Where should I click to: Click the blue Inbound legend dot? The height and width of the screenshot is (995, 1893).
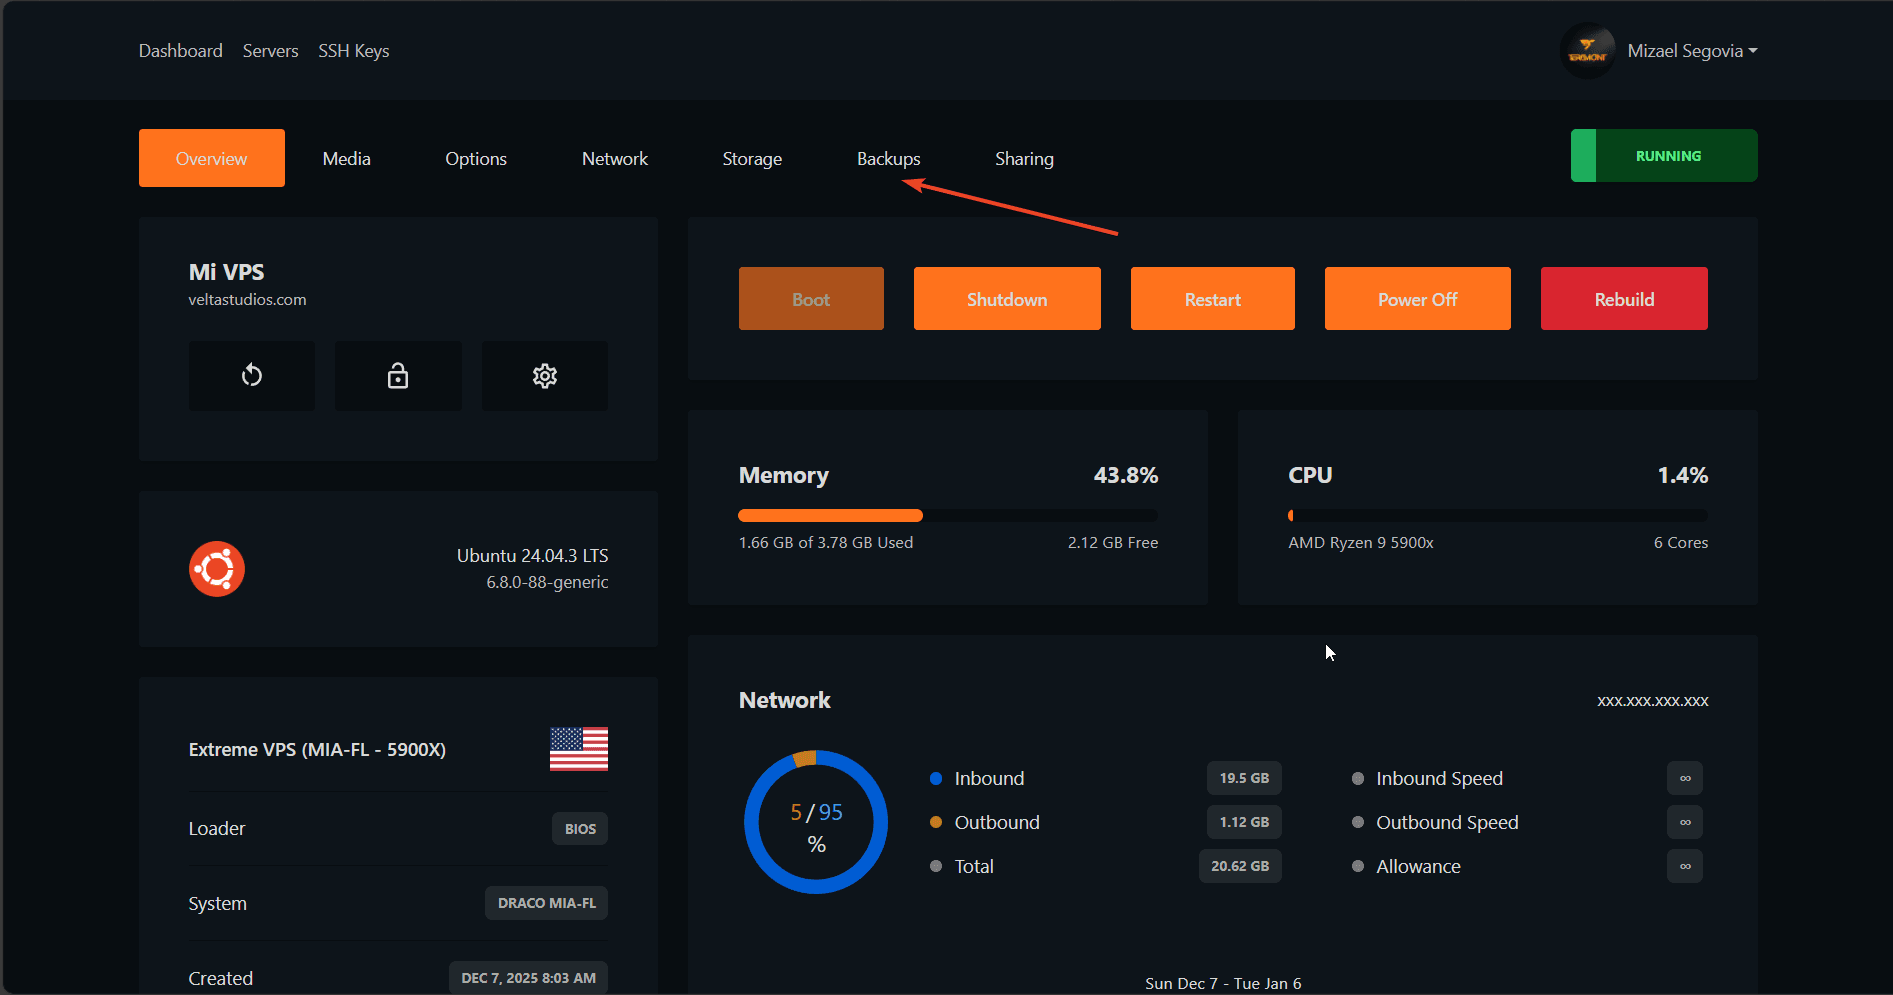[936, 778]
